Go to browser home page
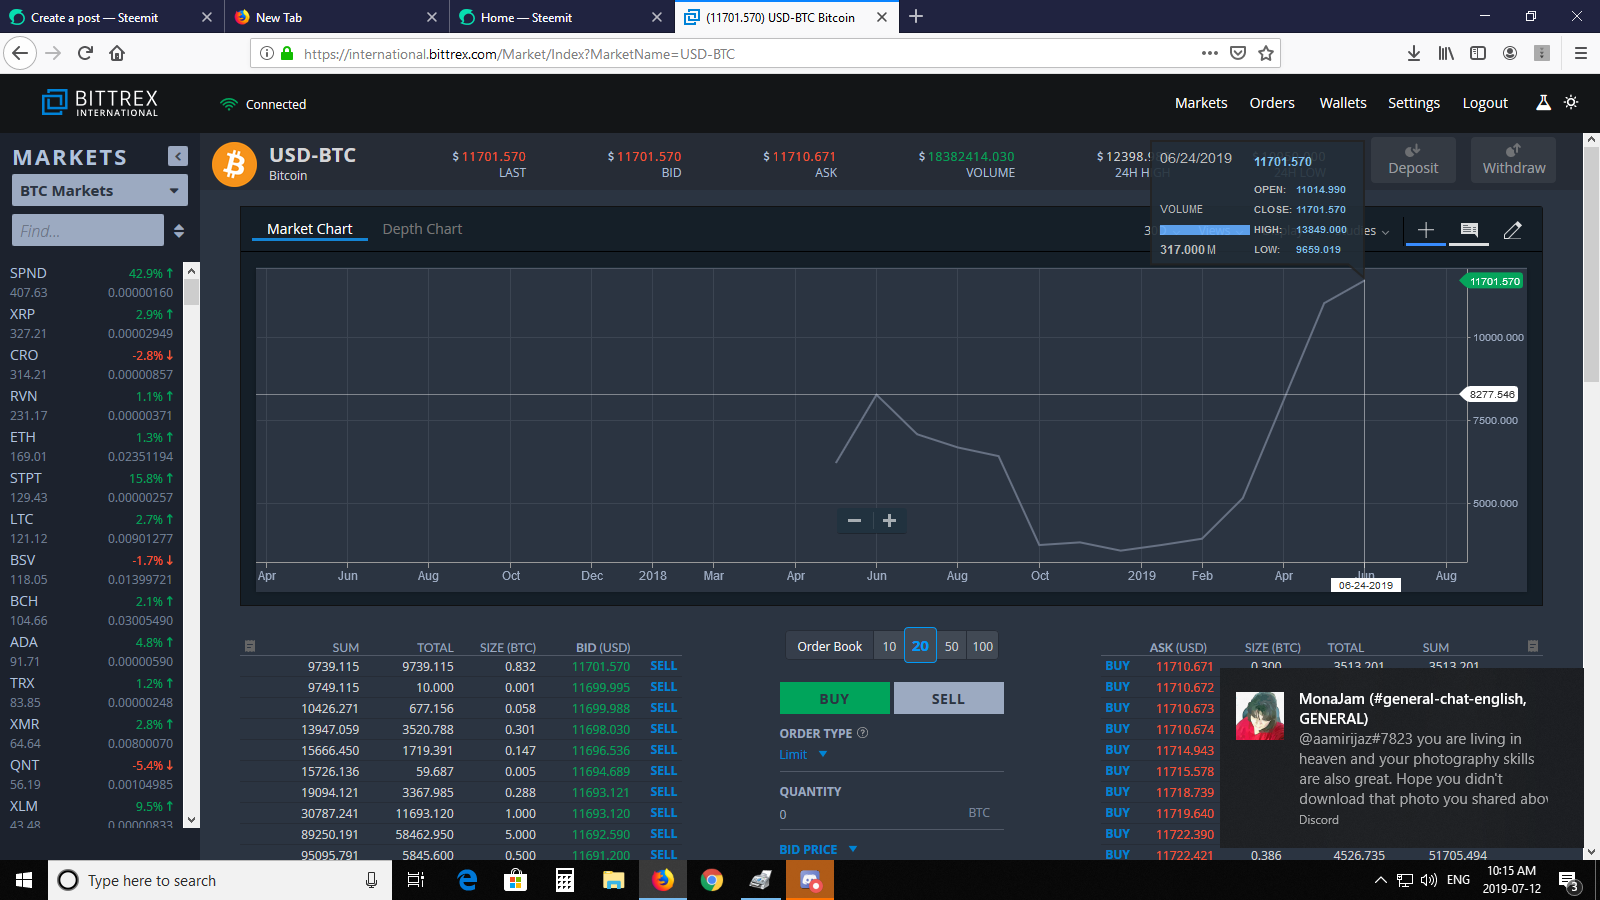1600x900 pixels. [117, 53]
